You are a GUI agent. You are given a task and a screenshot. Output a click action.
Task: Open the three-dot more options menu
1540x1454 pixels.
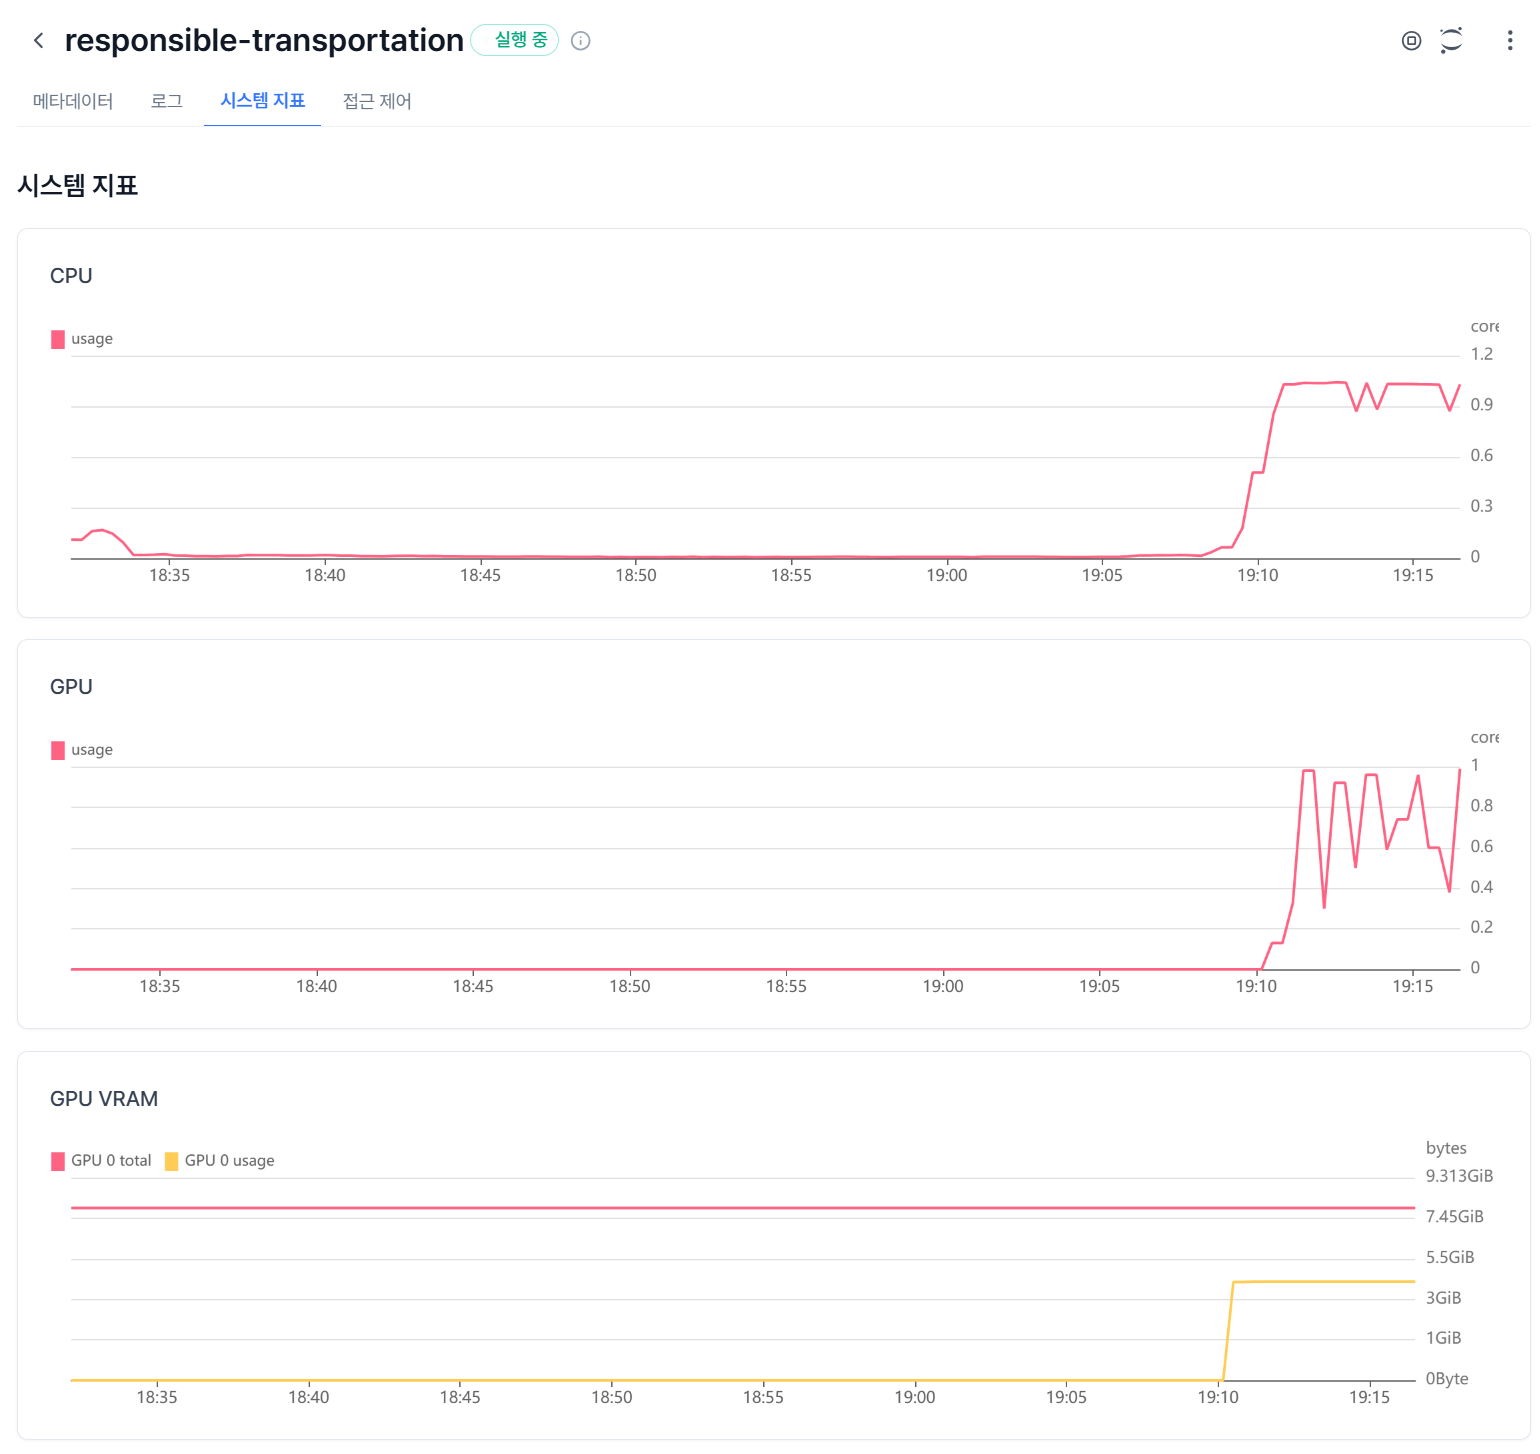click(x=1510, y=40)
